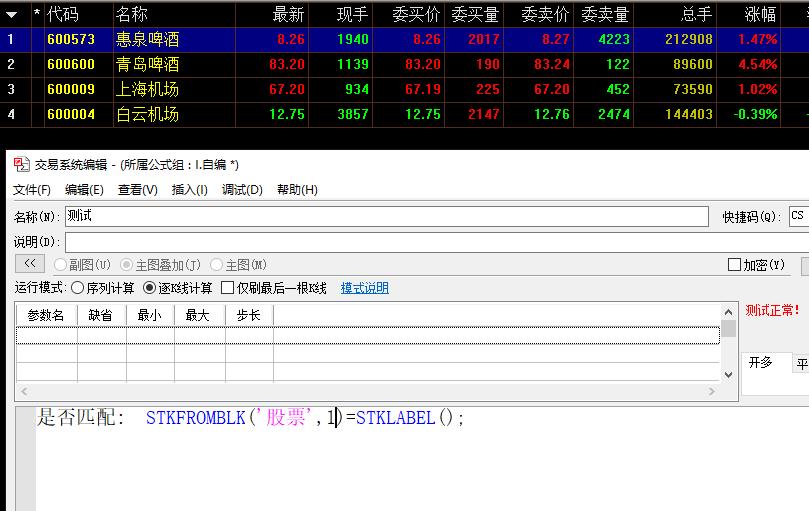Open the dropdown arrow in table header corner
This screenshot has width=809, height=511.
pos(11,15)
